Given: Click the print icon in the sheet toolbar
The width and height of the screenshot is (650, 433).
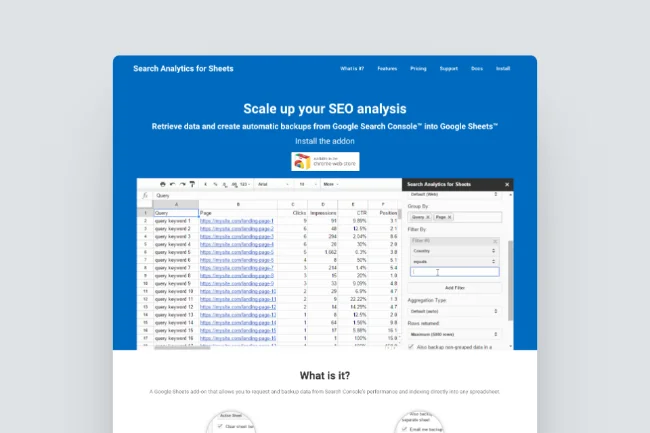Looking at the screenshot, I should point(162,184).
